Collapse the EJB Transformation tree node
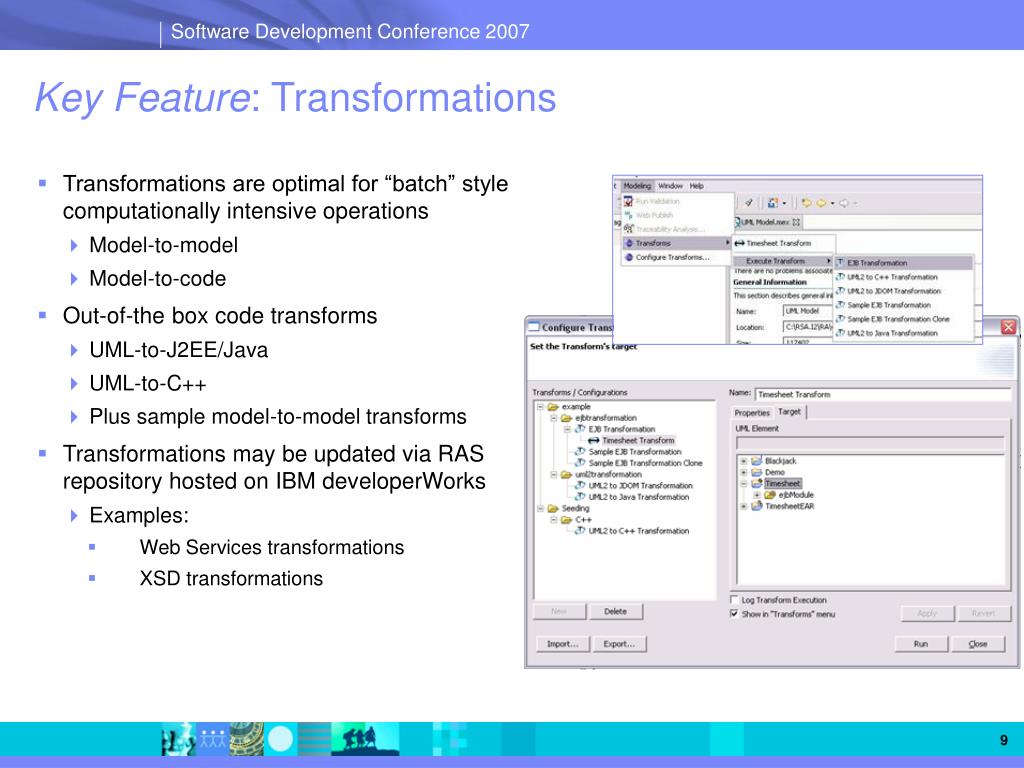1024x768 pixels. coord(567,429)
